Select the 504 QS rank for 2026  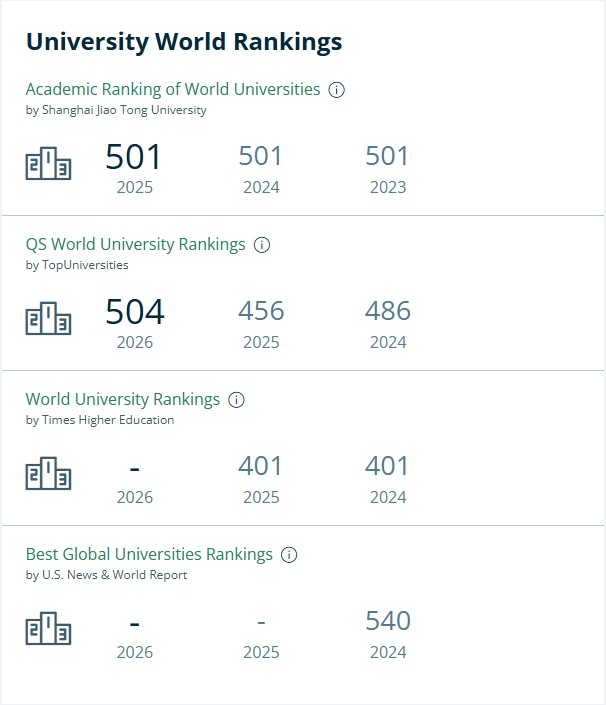coord(135,312)
